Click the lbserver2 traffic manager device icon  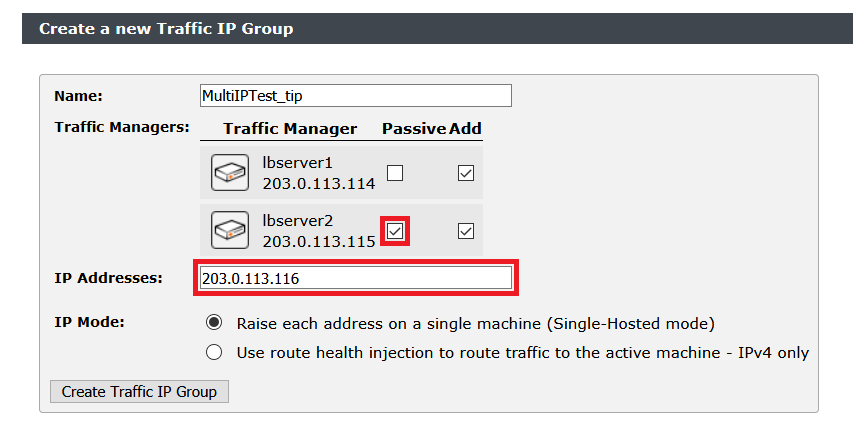point(230,230)
